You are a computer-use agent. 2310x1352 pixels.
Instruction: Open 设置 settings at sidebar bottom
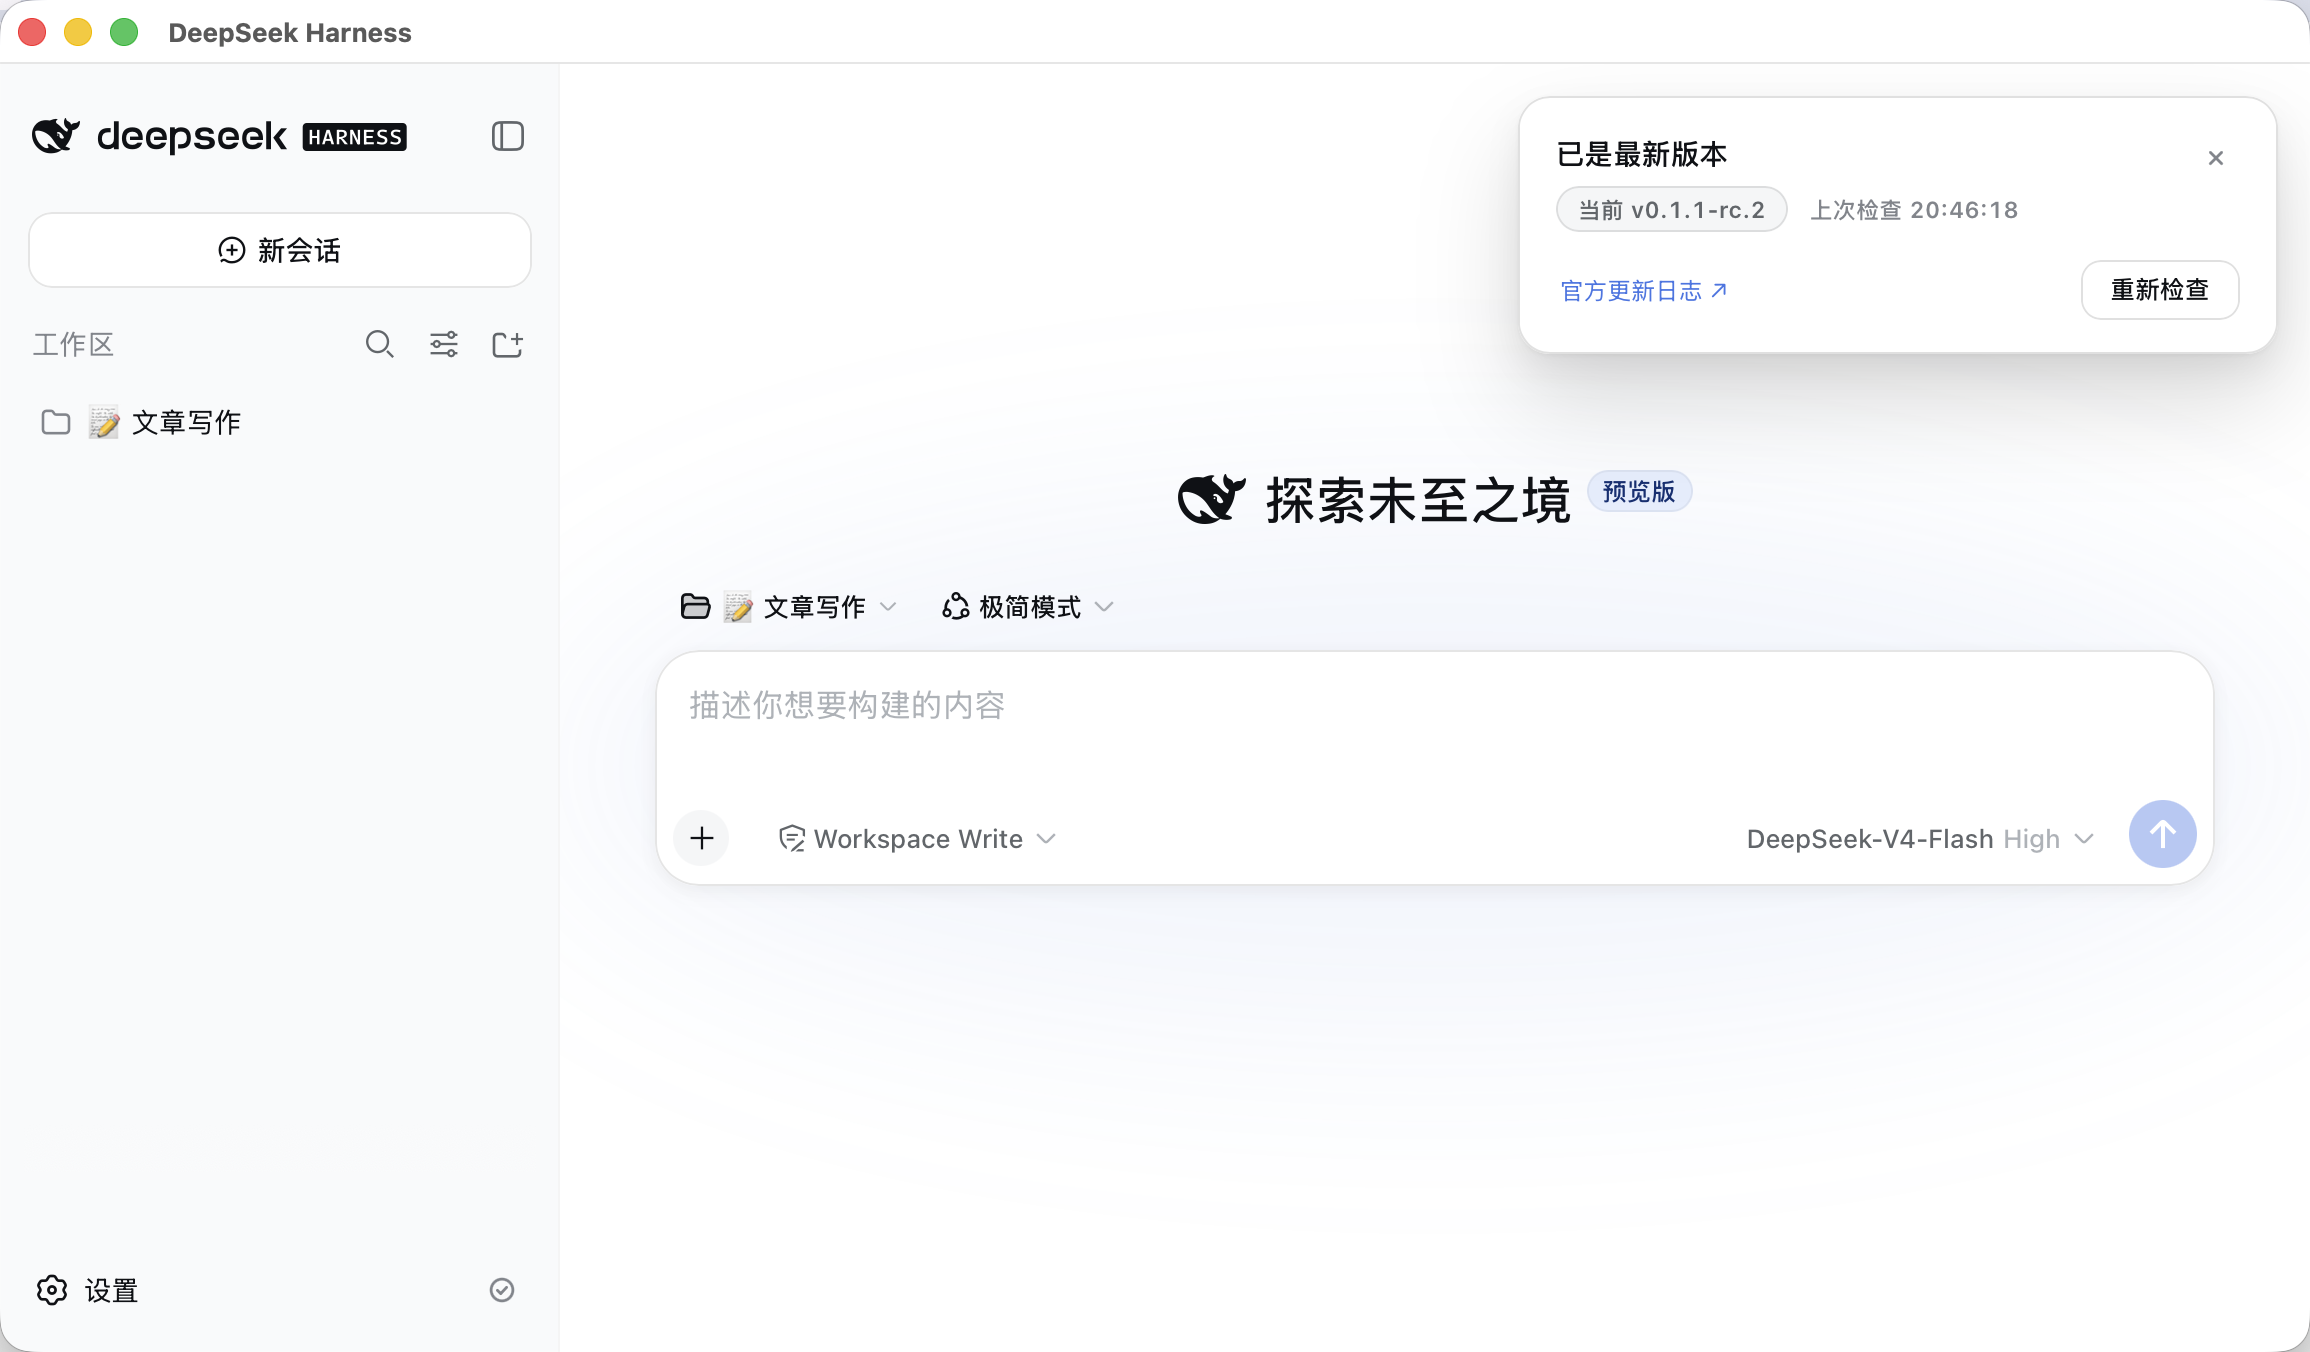(x=87, y=1290)
